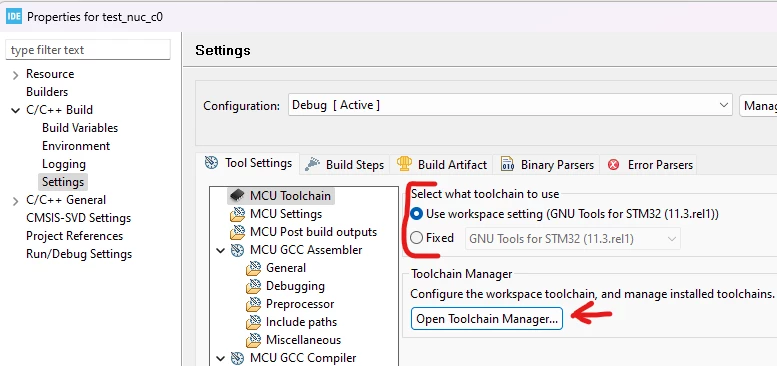
Task: Select Project References in tree
Action: tap(74, 236)
